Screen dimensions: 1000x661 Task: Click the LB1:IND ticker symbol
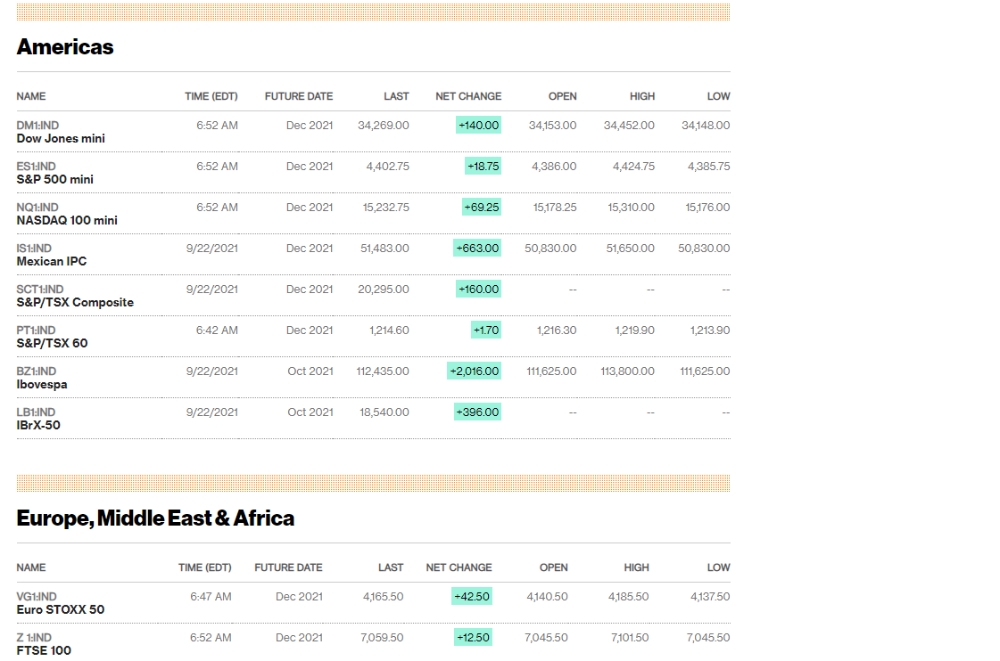(x=36, y=412)
